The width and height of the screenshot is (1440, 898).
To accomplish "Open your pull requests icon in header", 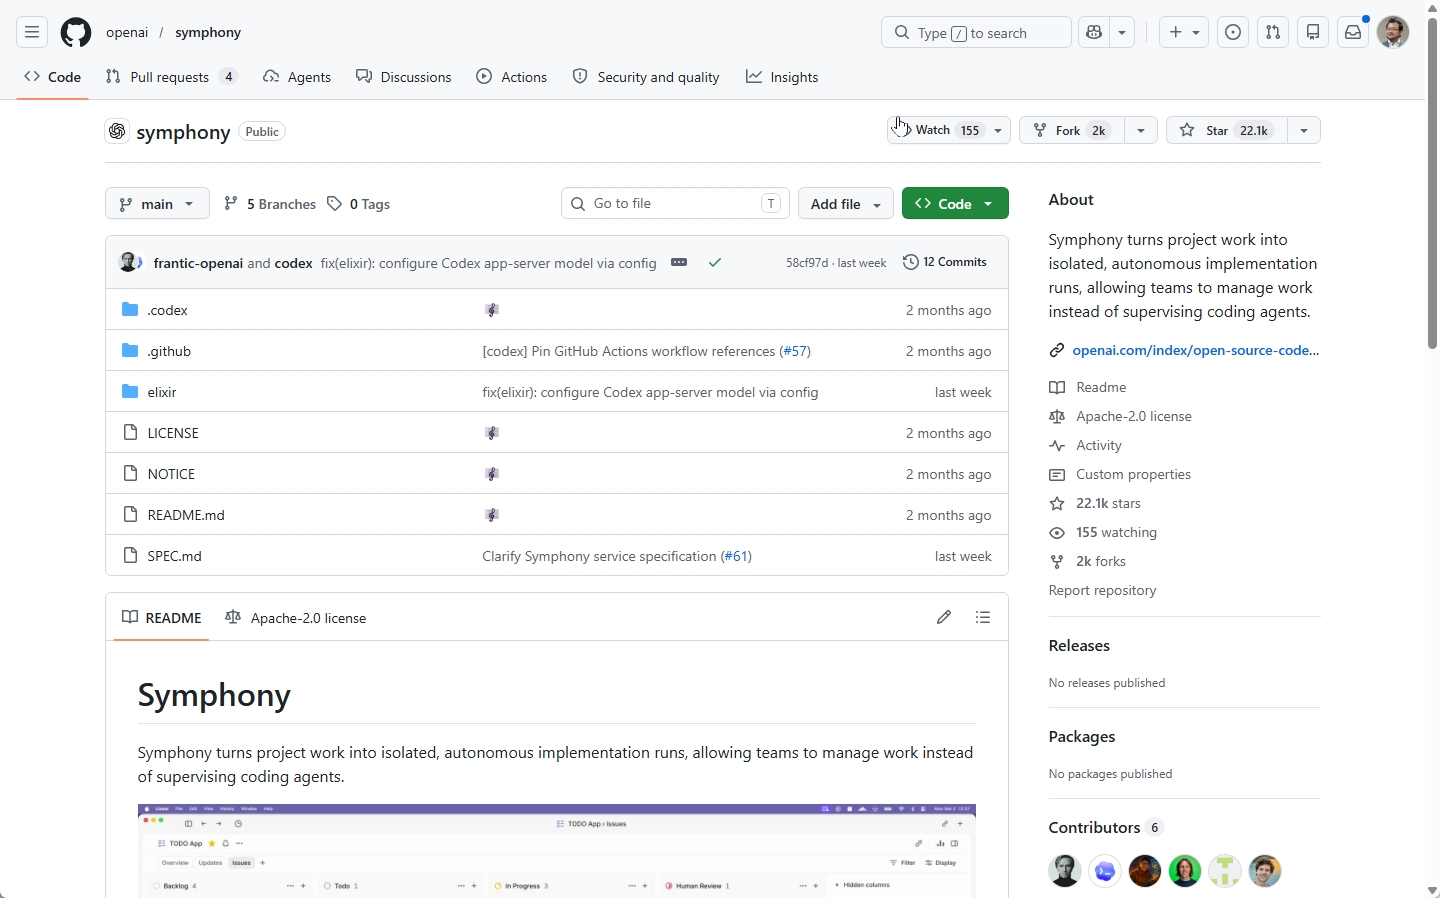I will [1273, 32].
